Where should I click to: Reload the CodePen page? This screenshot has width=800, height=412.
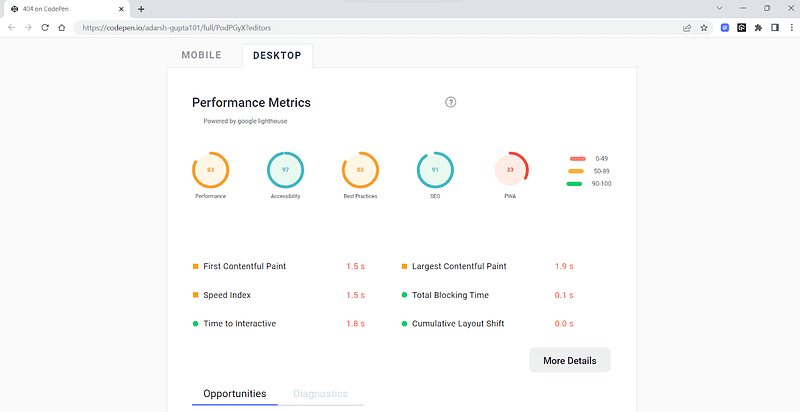[x=45, y=28]
